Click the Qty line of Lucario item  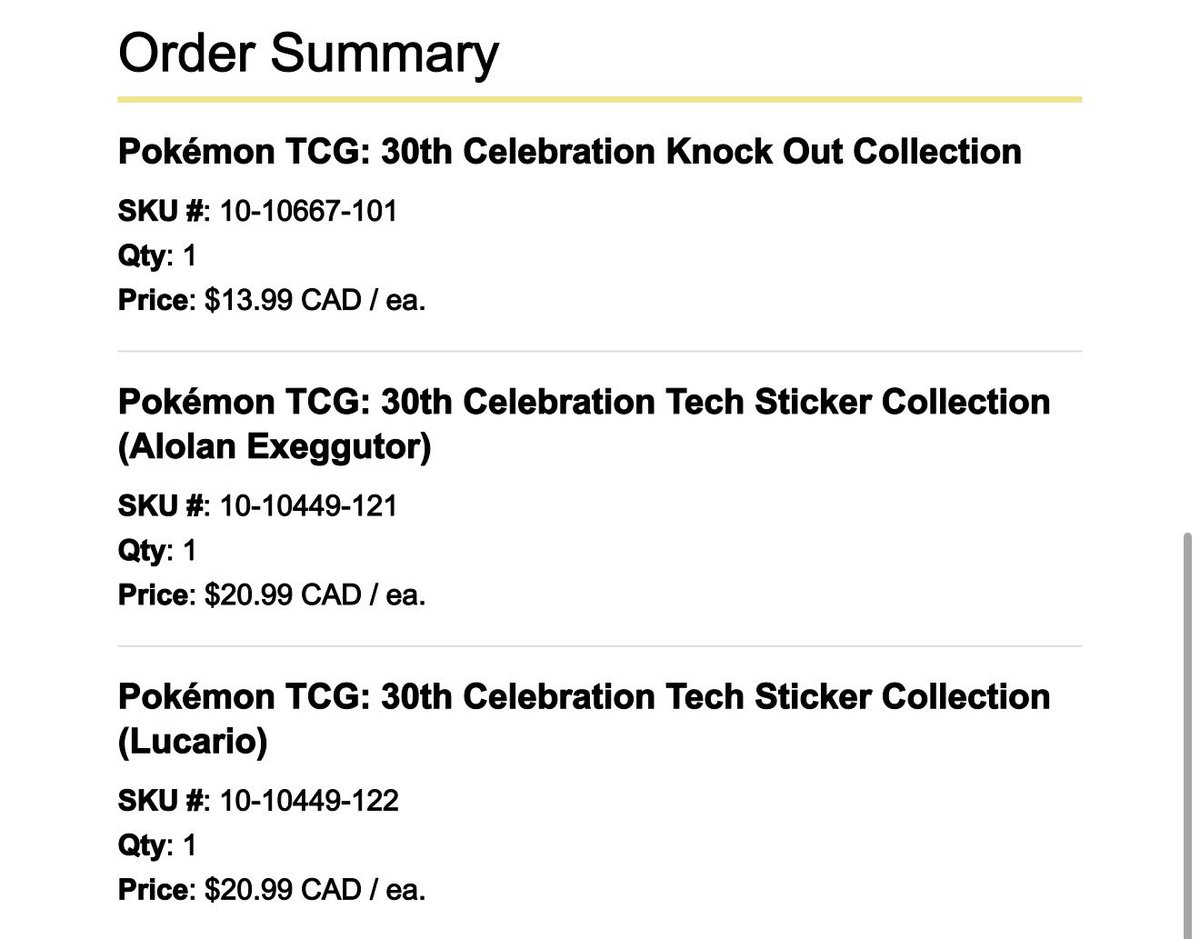point(157,845)
